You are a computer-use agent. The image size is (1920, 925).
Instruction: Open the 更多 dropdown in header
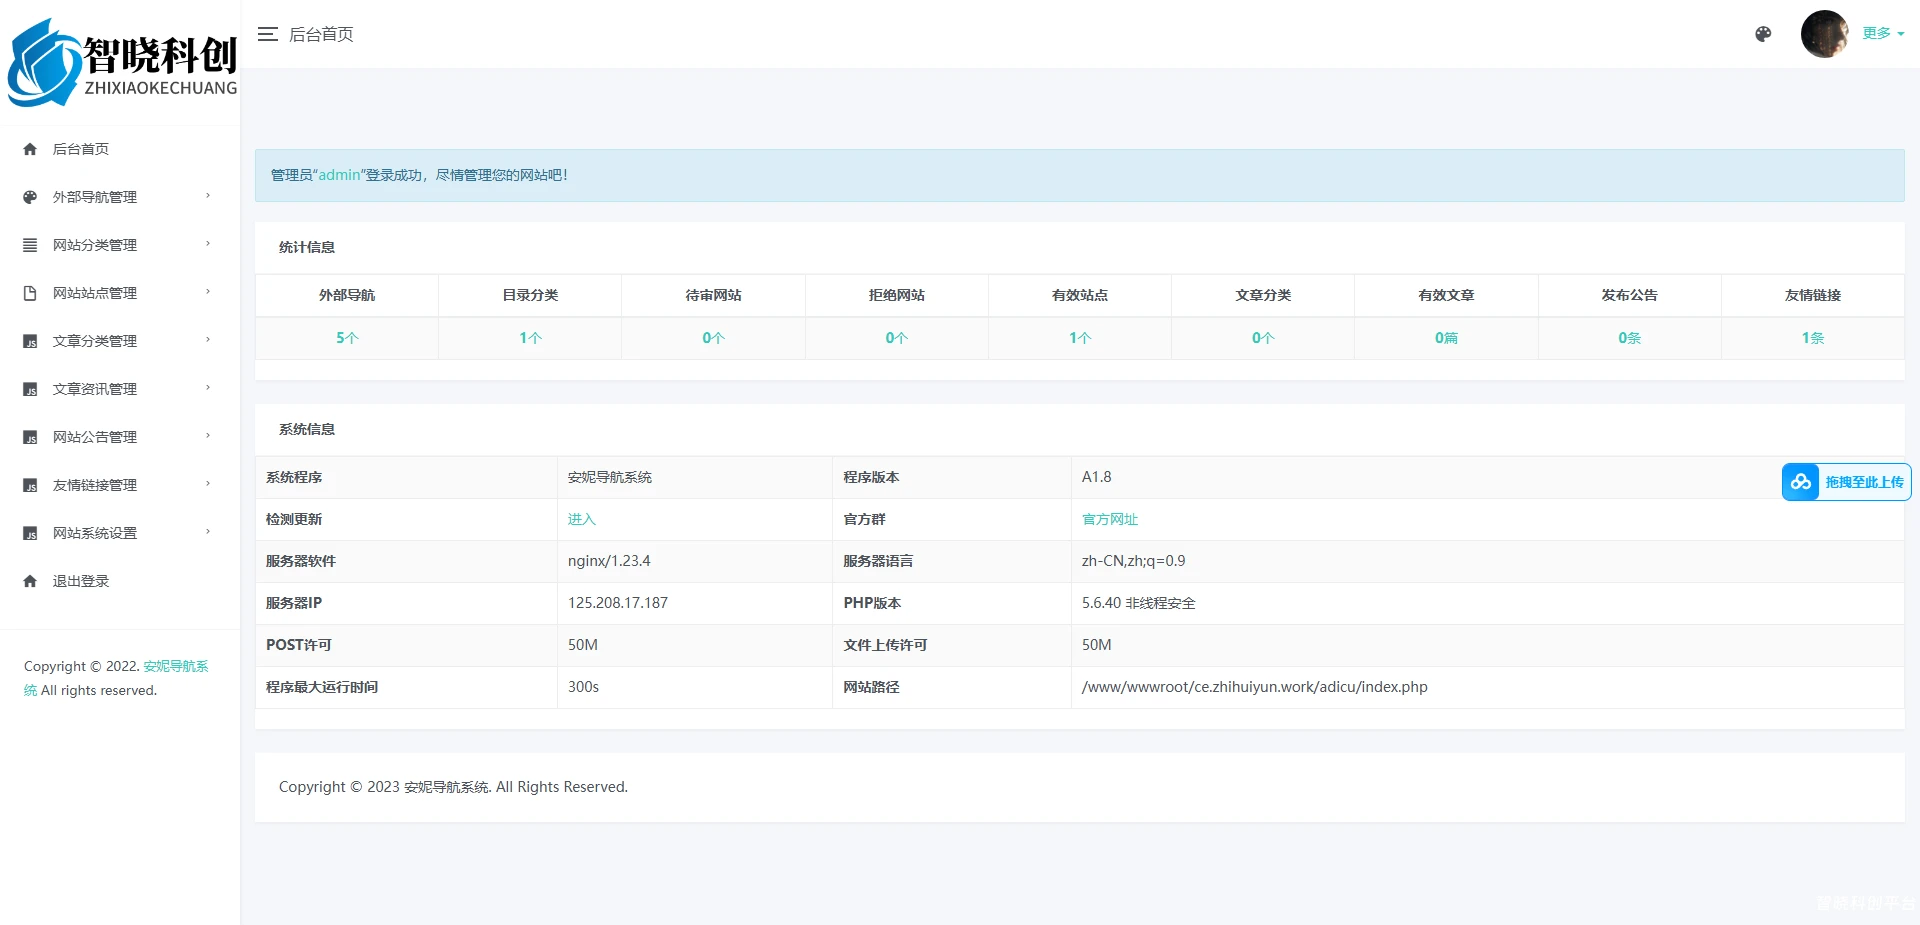(x=1882, y=33)
